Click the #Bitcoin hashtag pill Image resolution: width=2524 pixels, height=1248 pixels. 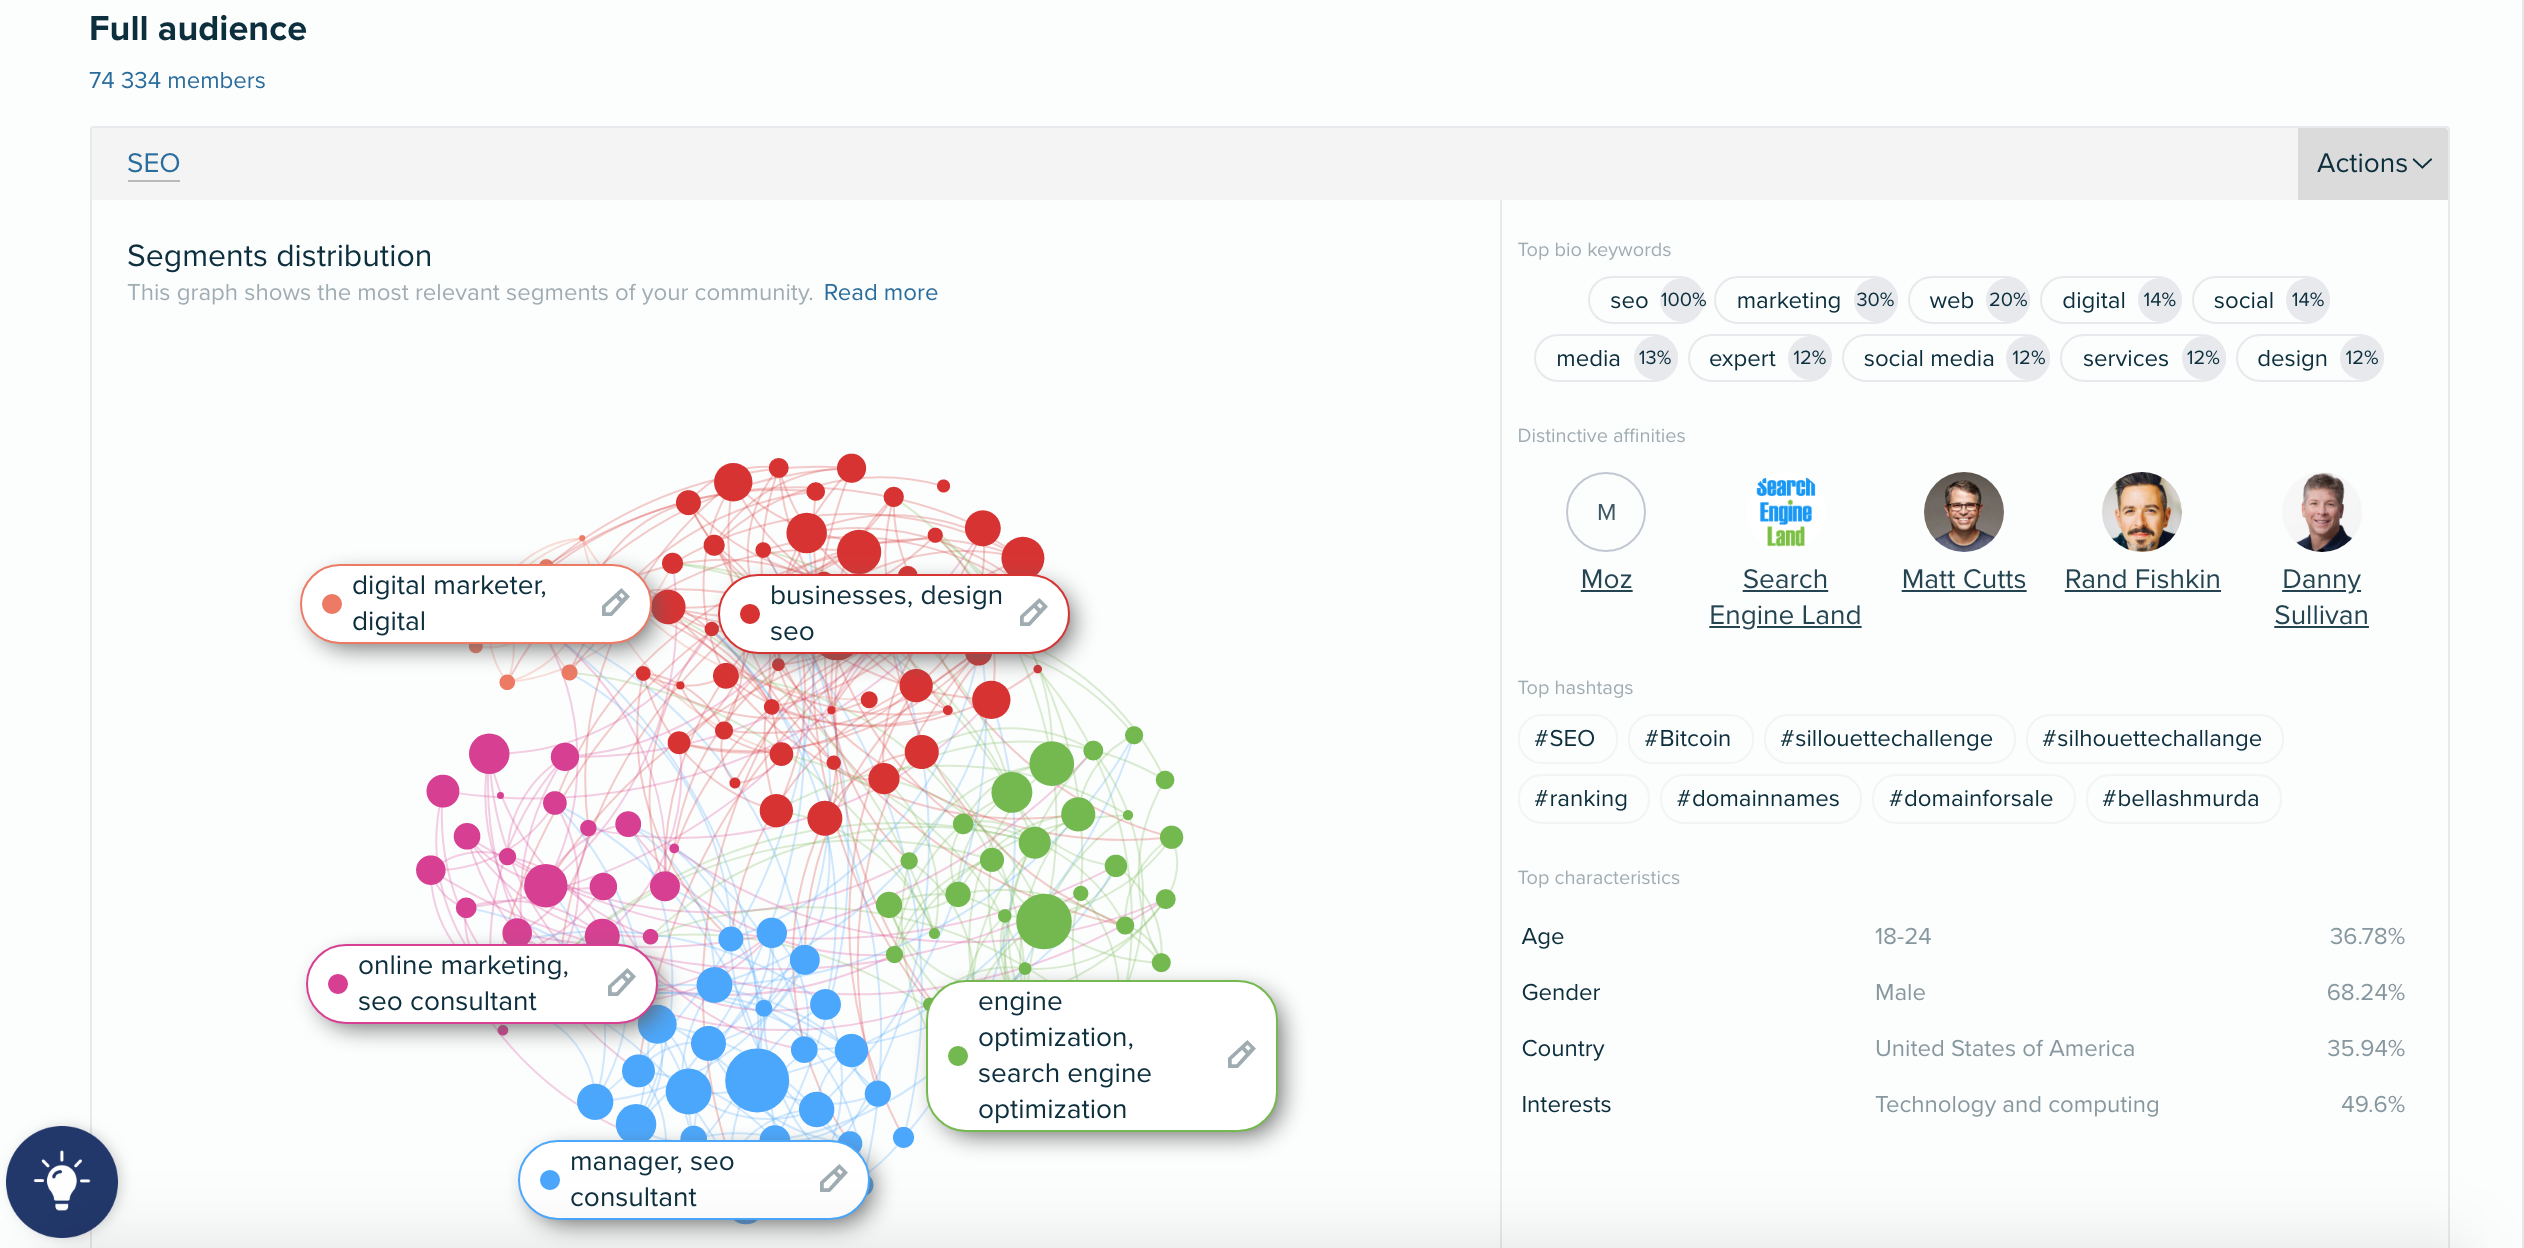[1689, 738]
